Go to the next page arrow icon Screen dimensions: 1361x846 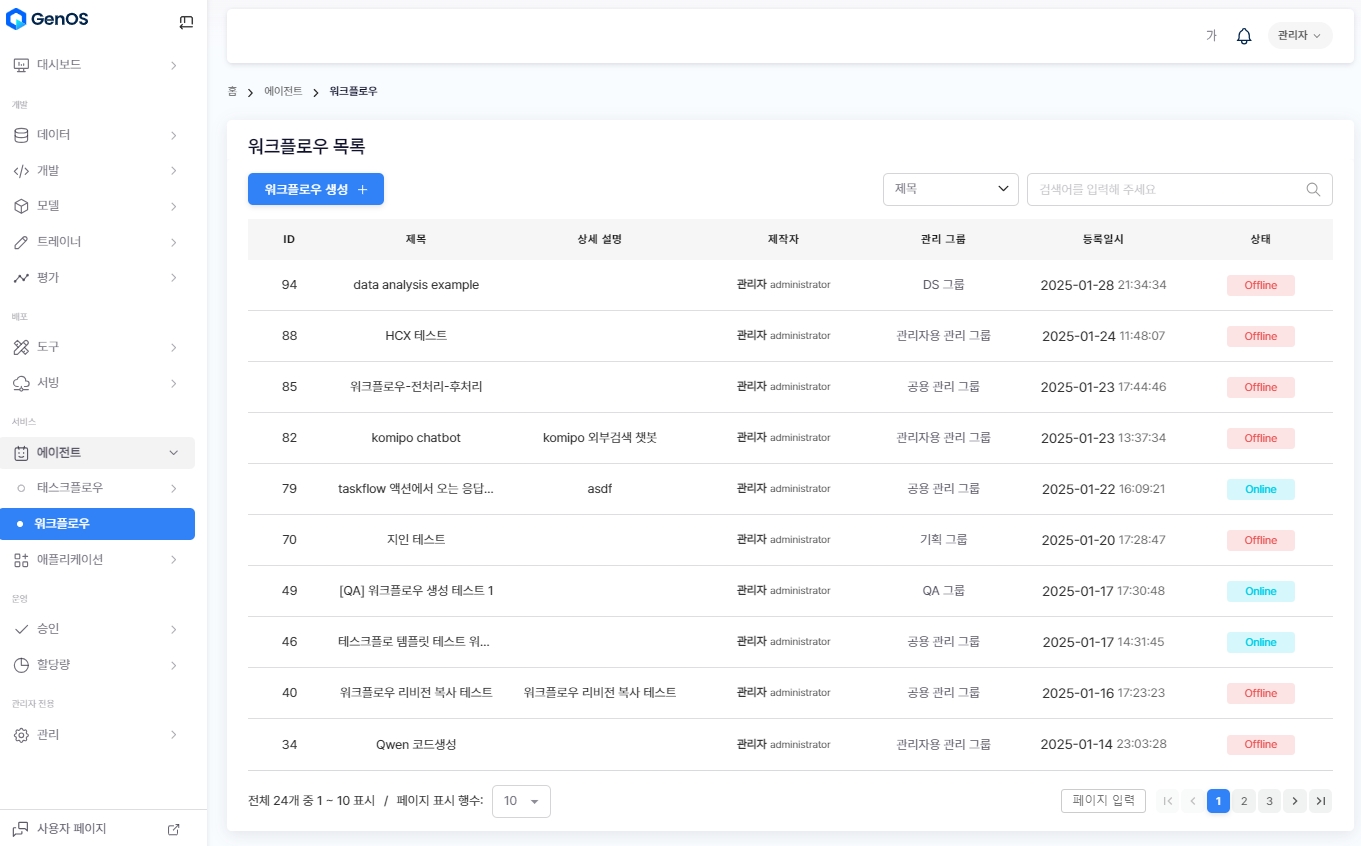point(1295,801)
